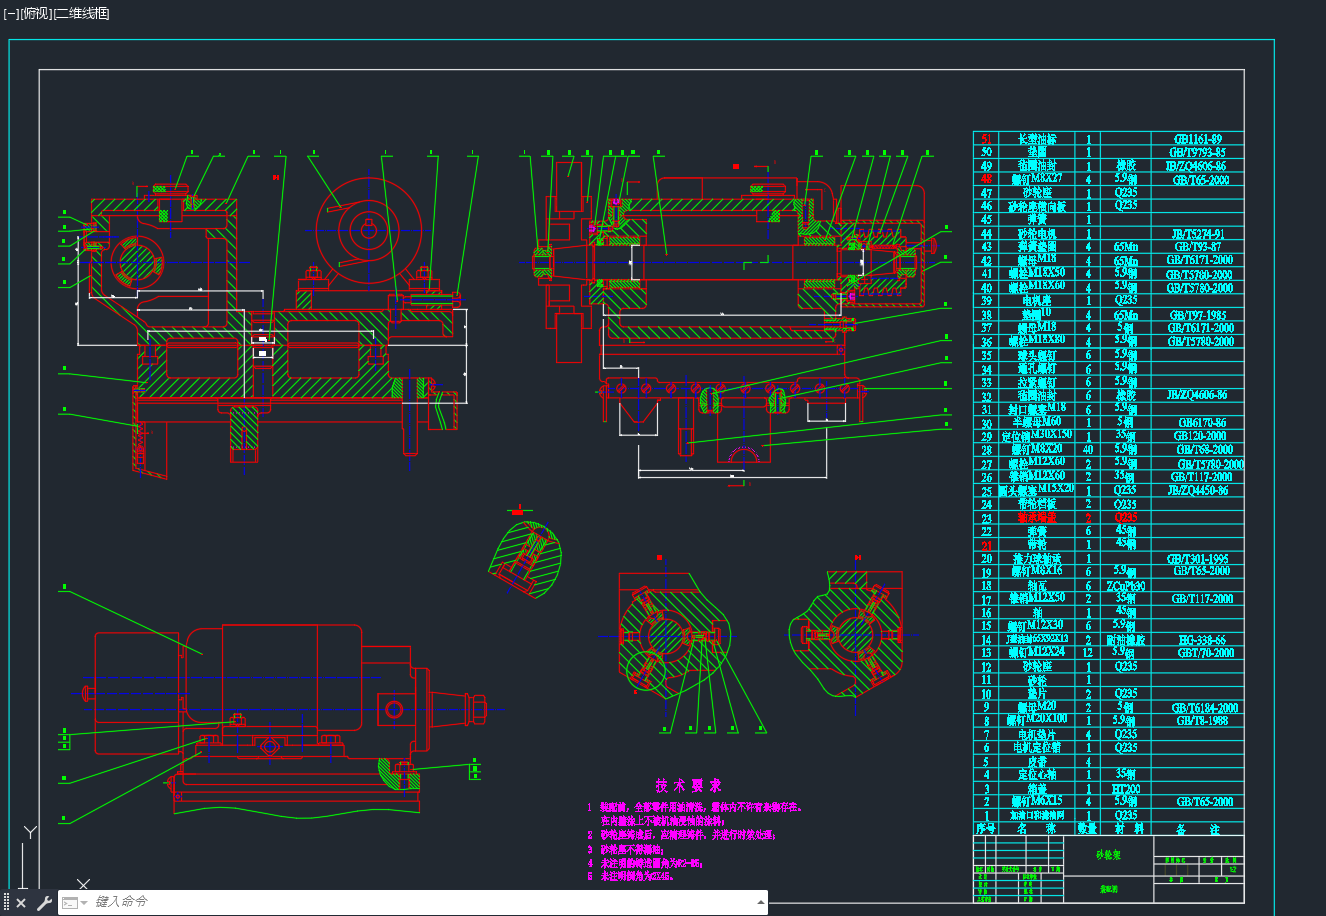Select part name 电机定位销 in row 6
1326x916 pixels.
[x=1037, y=748]
